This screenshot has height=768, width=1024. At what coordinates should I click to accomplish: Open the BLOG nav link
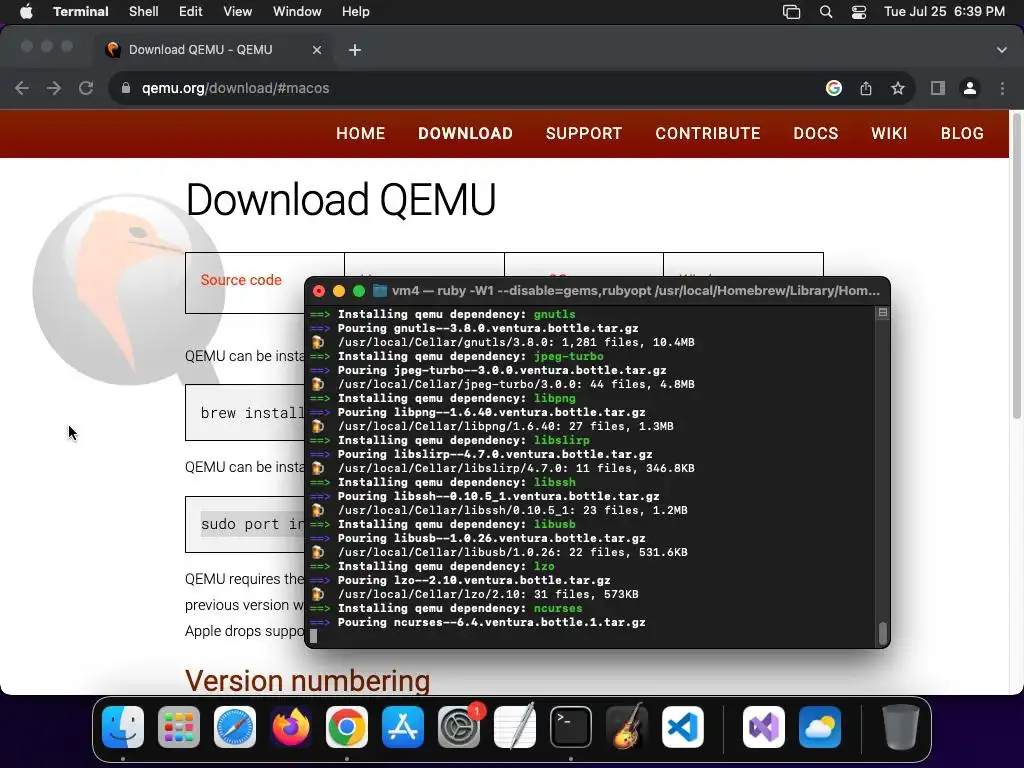[x=962, y=133]
